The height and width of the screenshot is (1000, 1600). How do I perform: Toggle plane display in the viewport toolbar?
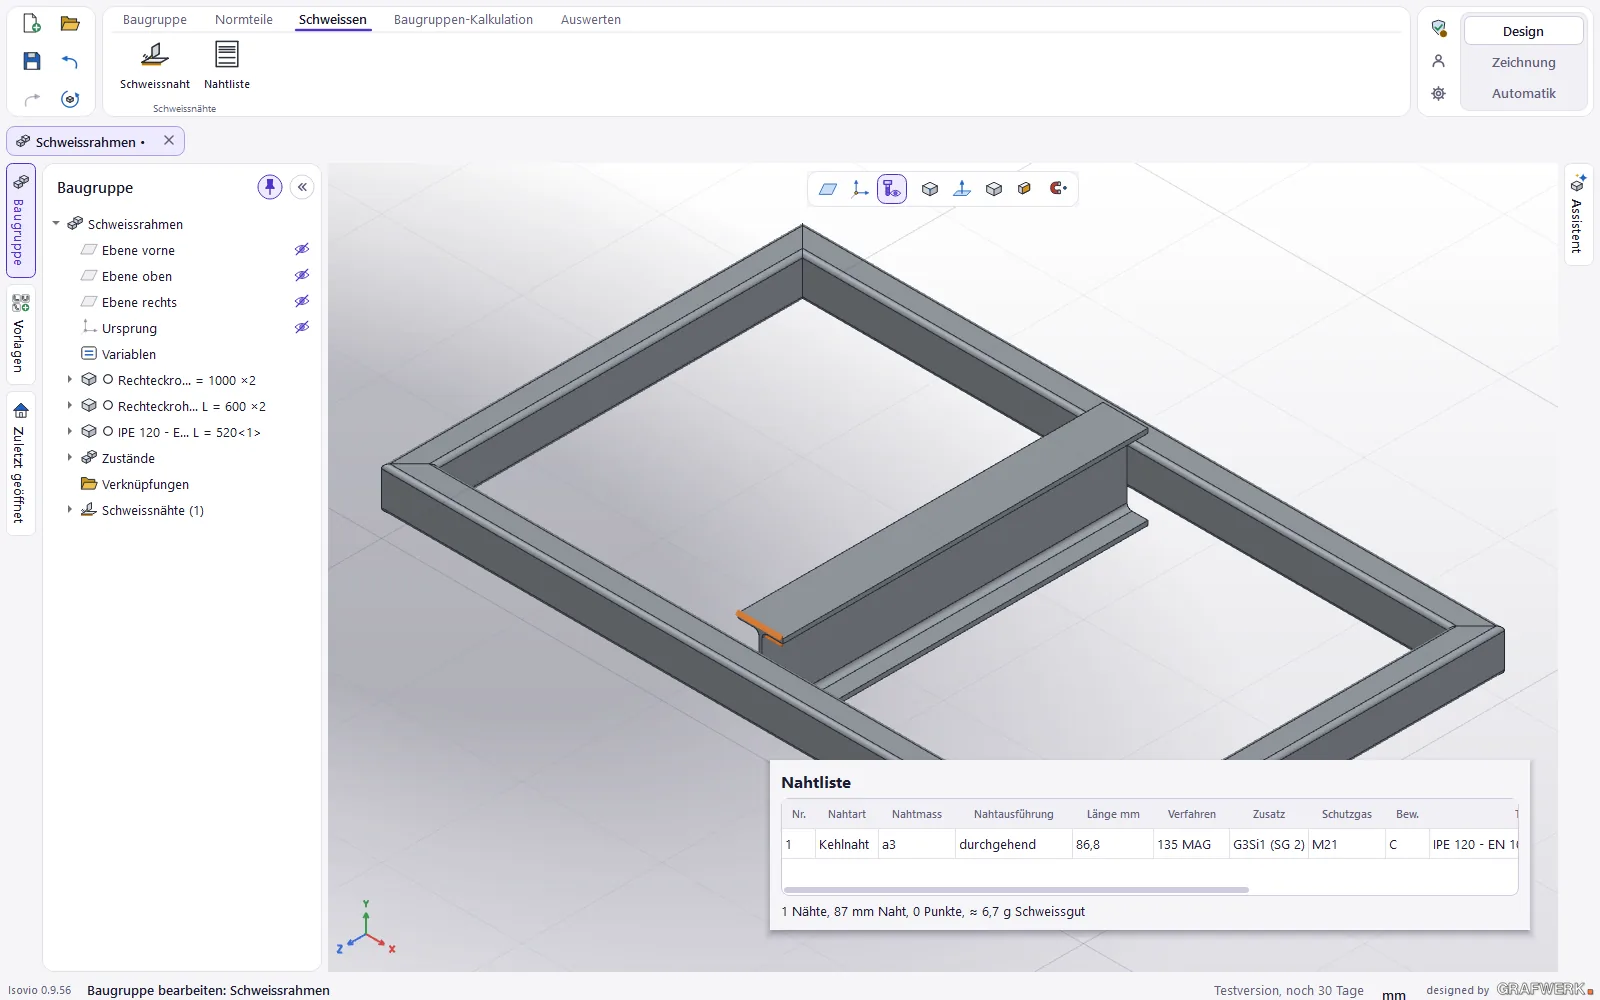point(828,189)
